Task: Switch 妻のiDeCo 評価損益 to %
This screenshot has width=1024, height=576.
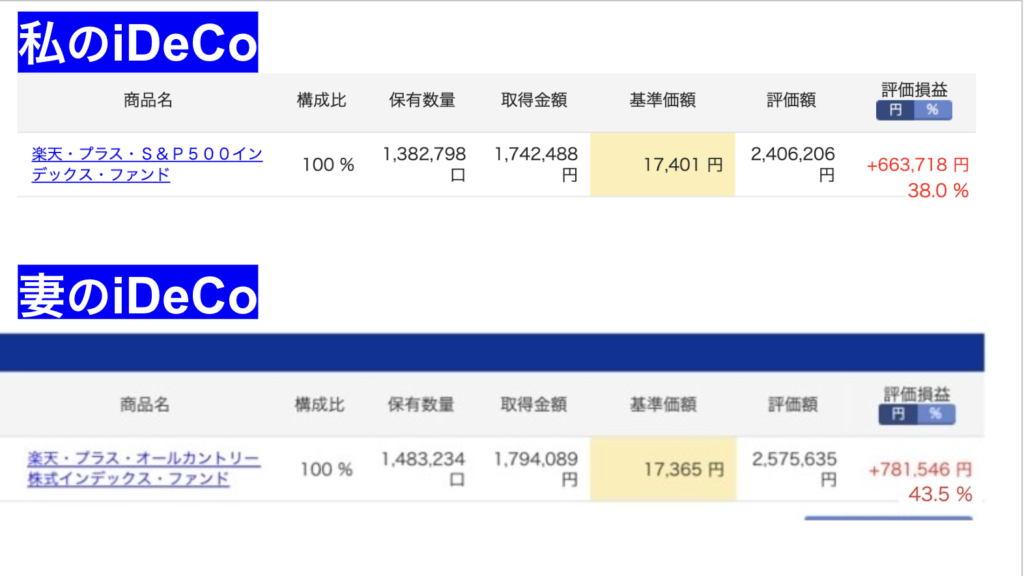Action: pos(935,414)
